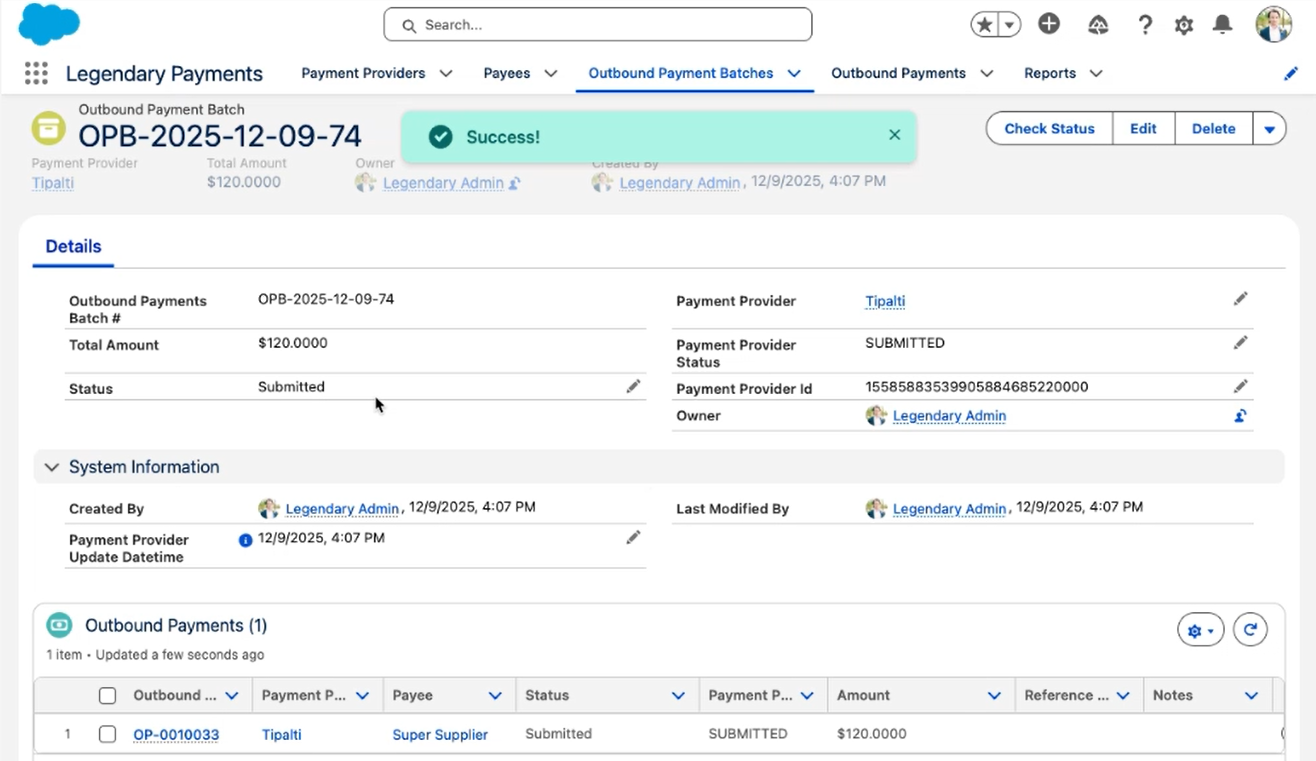Viewport: 1316px width, 761px height.
Task: Open the OP-0010033 payment link
Action: tap(176, 735)
